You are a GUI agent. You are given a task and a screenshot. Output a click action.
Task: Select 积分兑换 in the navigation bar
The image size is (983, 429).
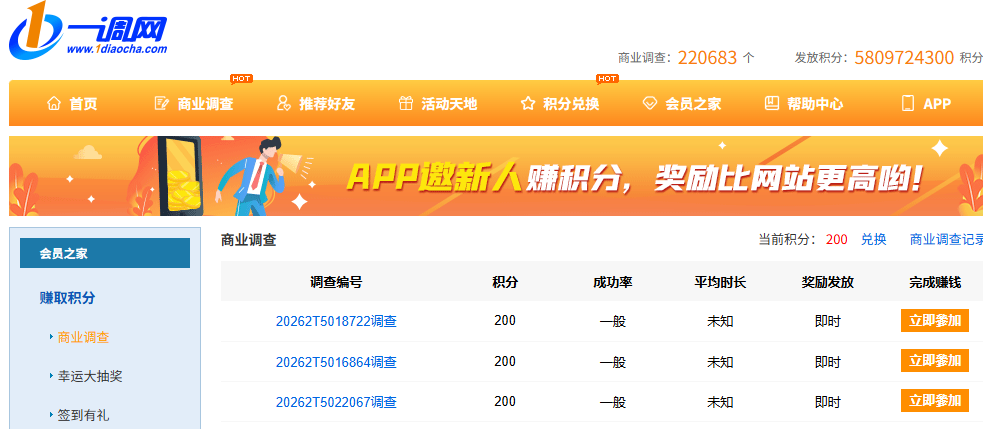tap(571, 104)
